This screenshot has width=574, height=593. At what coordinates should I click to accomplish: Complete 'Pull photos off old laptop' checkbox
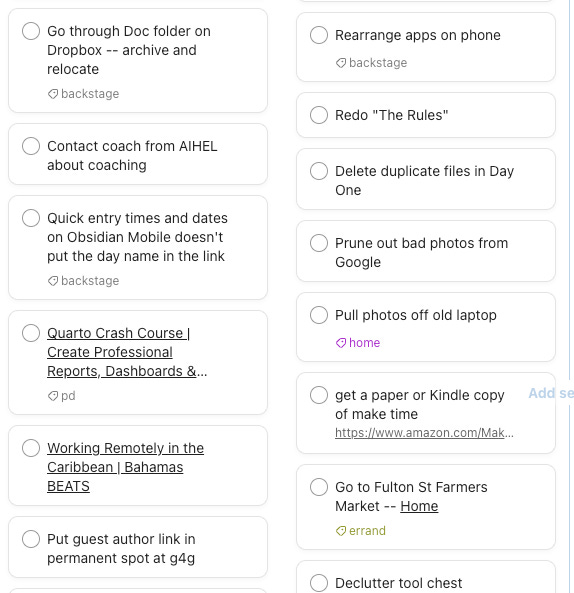tap(319, 315)
